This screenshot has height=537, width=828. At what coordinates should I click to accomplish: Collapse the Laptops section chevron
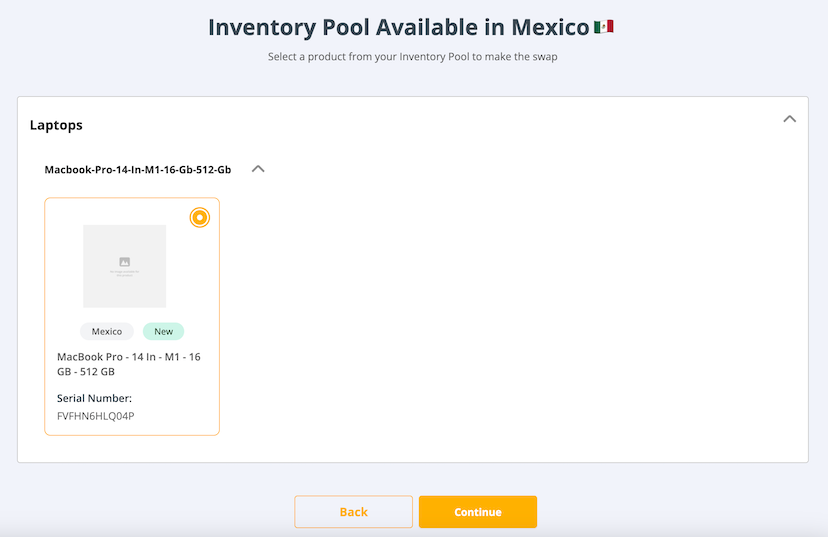click(x=789, y=119)
